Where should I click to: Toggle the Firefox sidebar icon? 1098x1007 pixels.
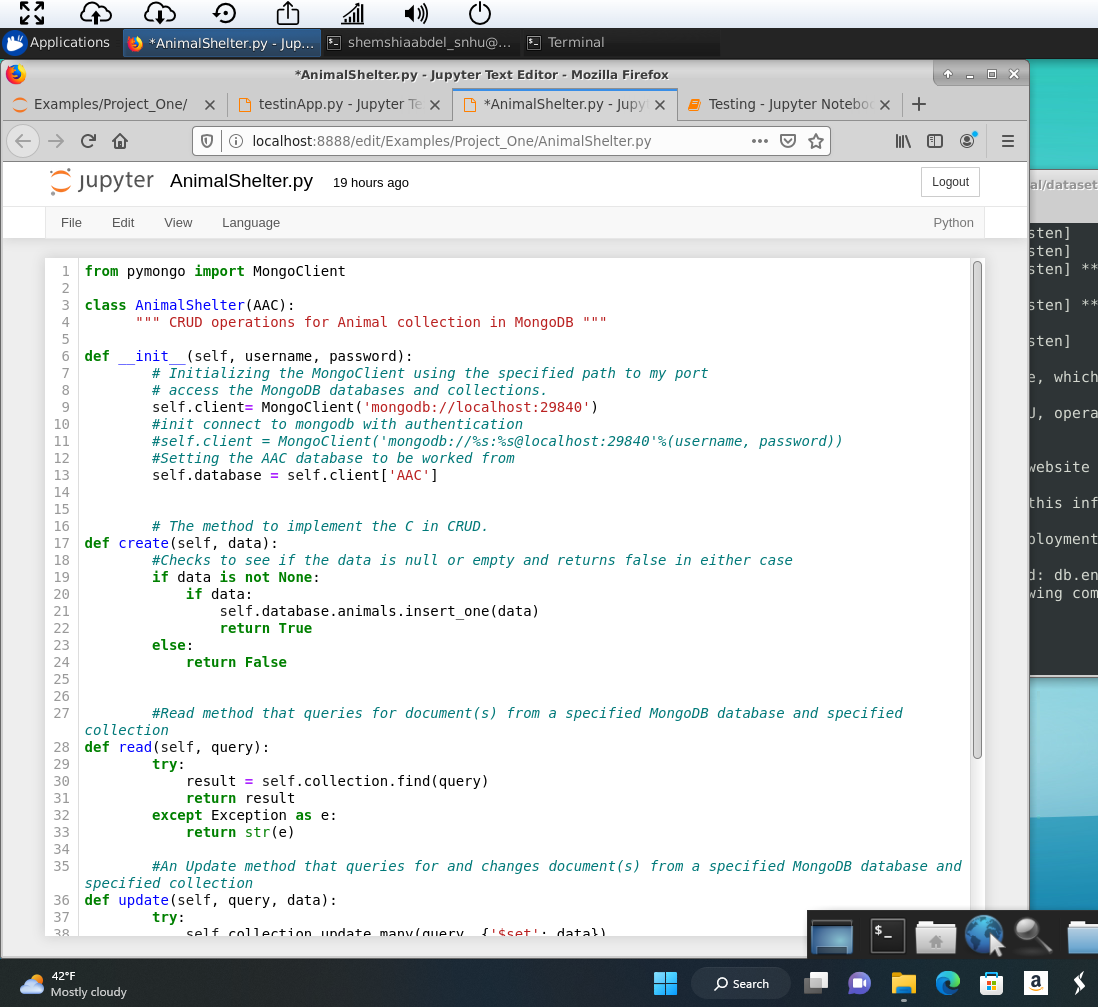coord(935,141)
